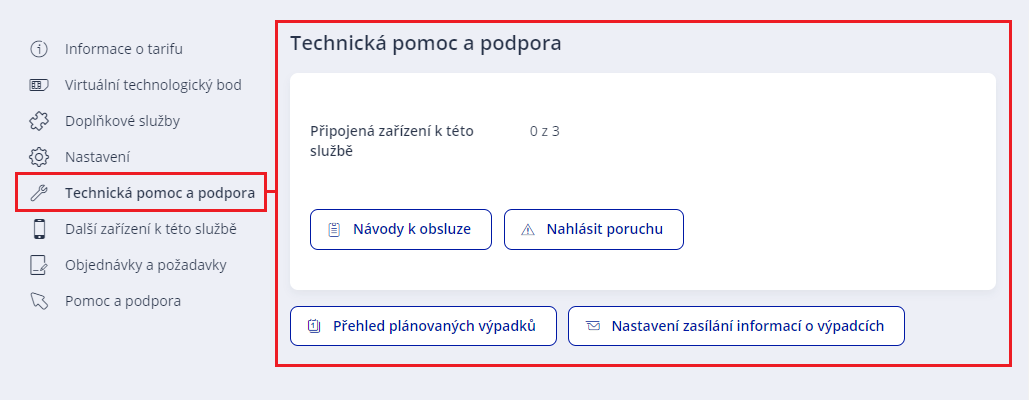Click the puzzle icon for Doplňkové služby
Viewport: 1029px width, 400px height.
click(x=39, y=121)
